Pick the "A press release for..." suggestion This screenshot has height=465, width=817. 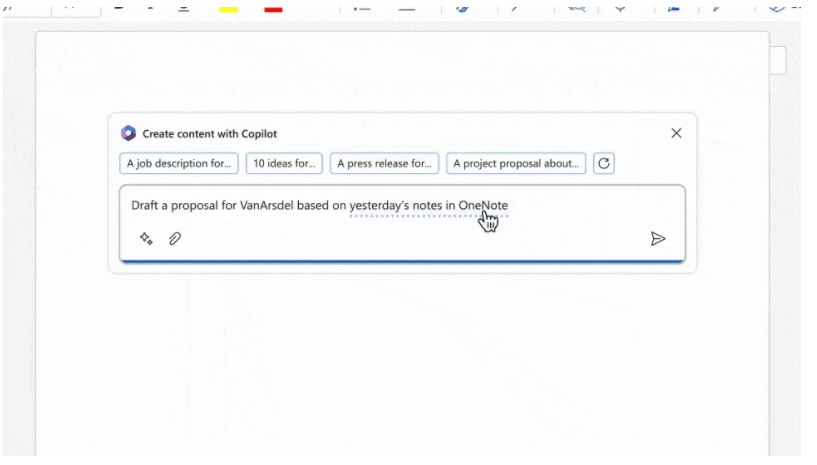(x=385, y=163)
